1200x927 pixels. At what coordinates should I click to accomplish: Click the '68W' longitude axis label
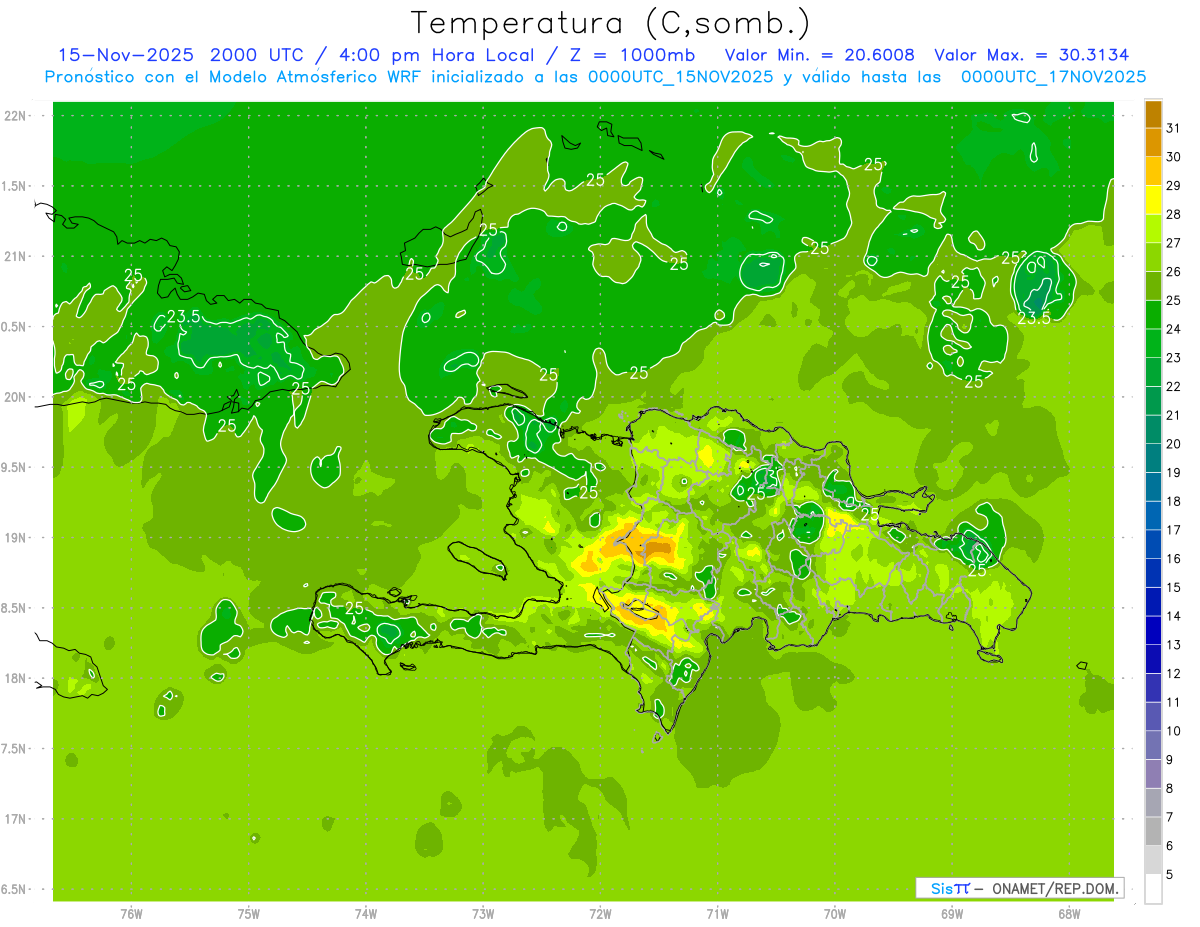click(x=1068, y=914)
